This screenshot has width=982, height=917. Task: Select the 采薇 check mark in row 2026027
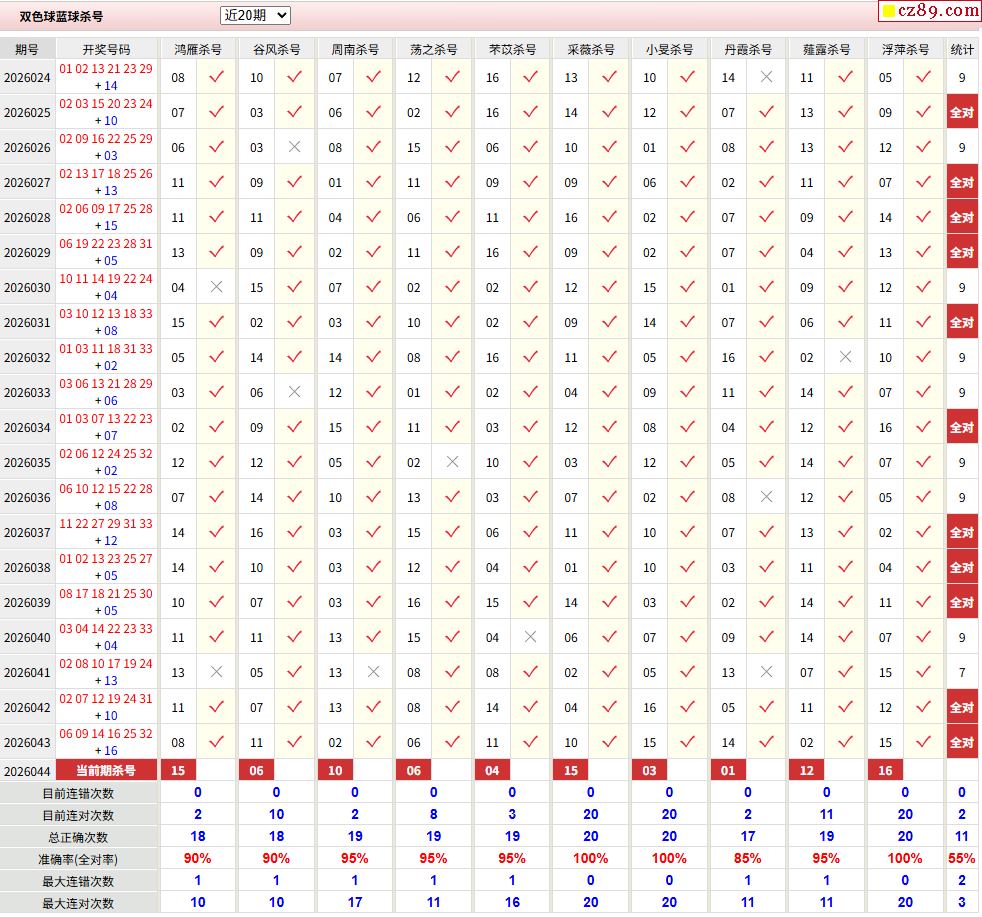point(609,182)
